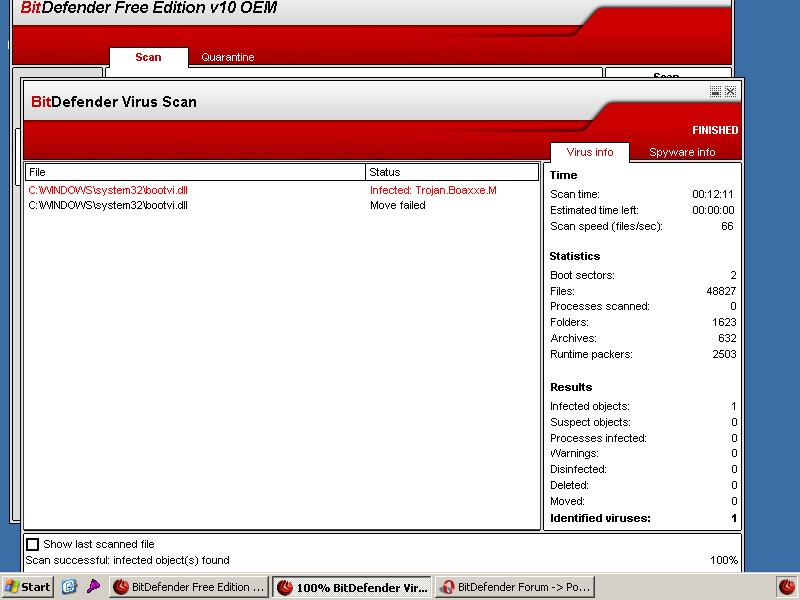This screenshot has width=800, height=600.
Task: Open BitDefender Forum taskbar window
Action: click(x=515, y=587)
